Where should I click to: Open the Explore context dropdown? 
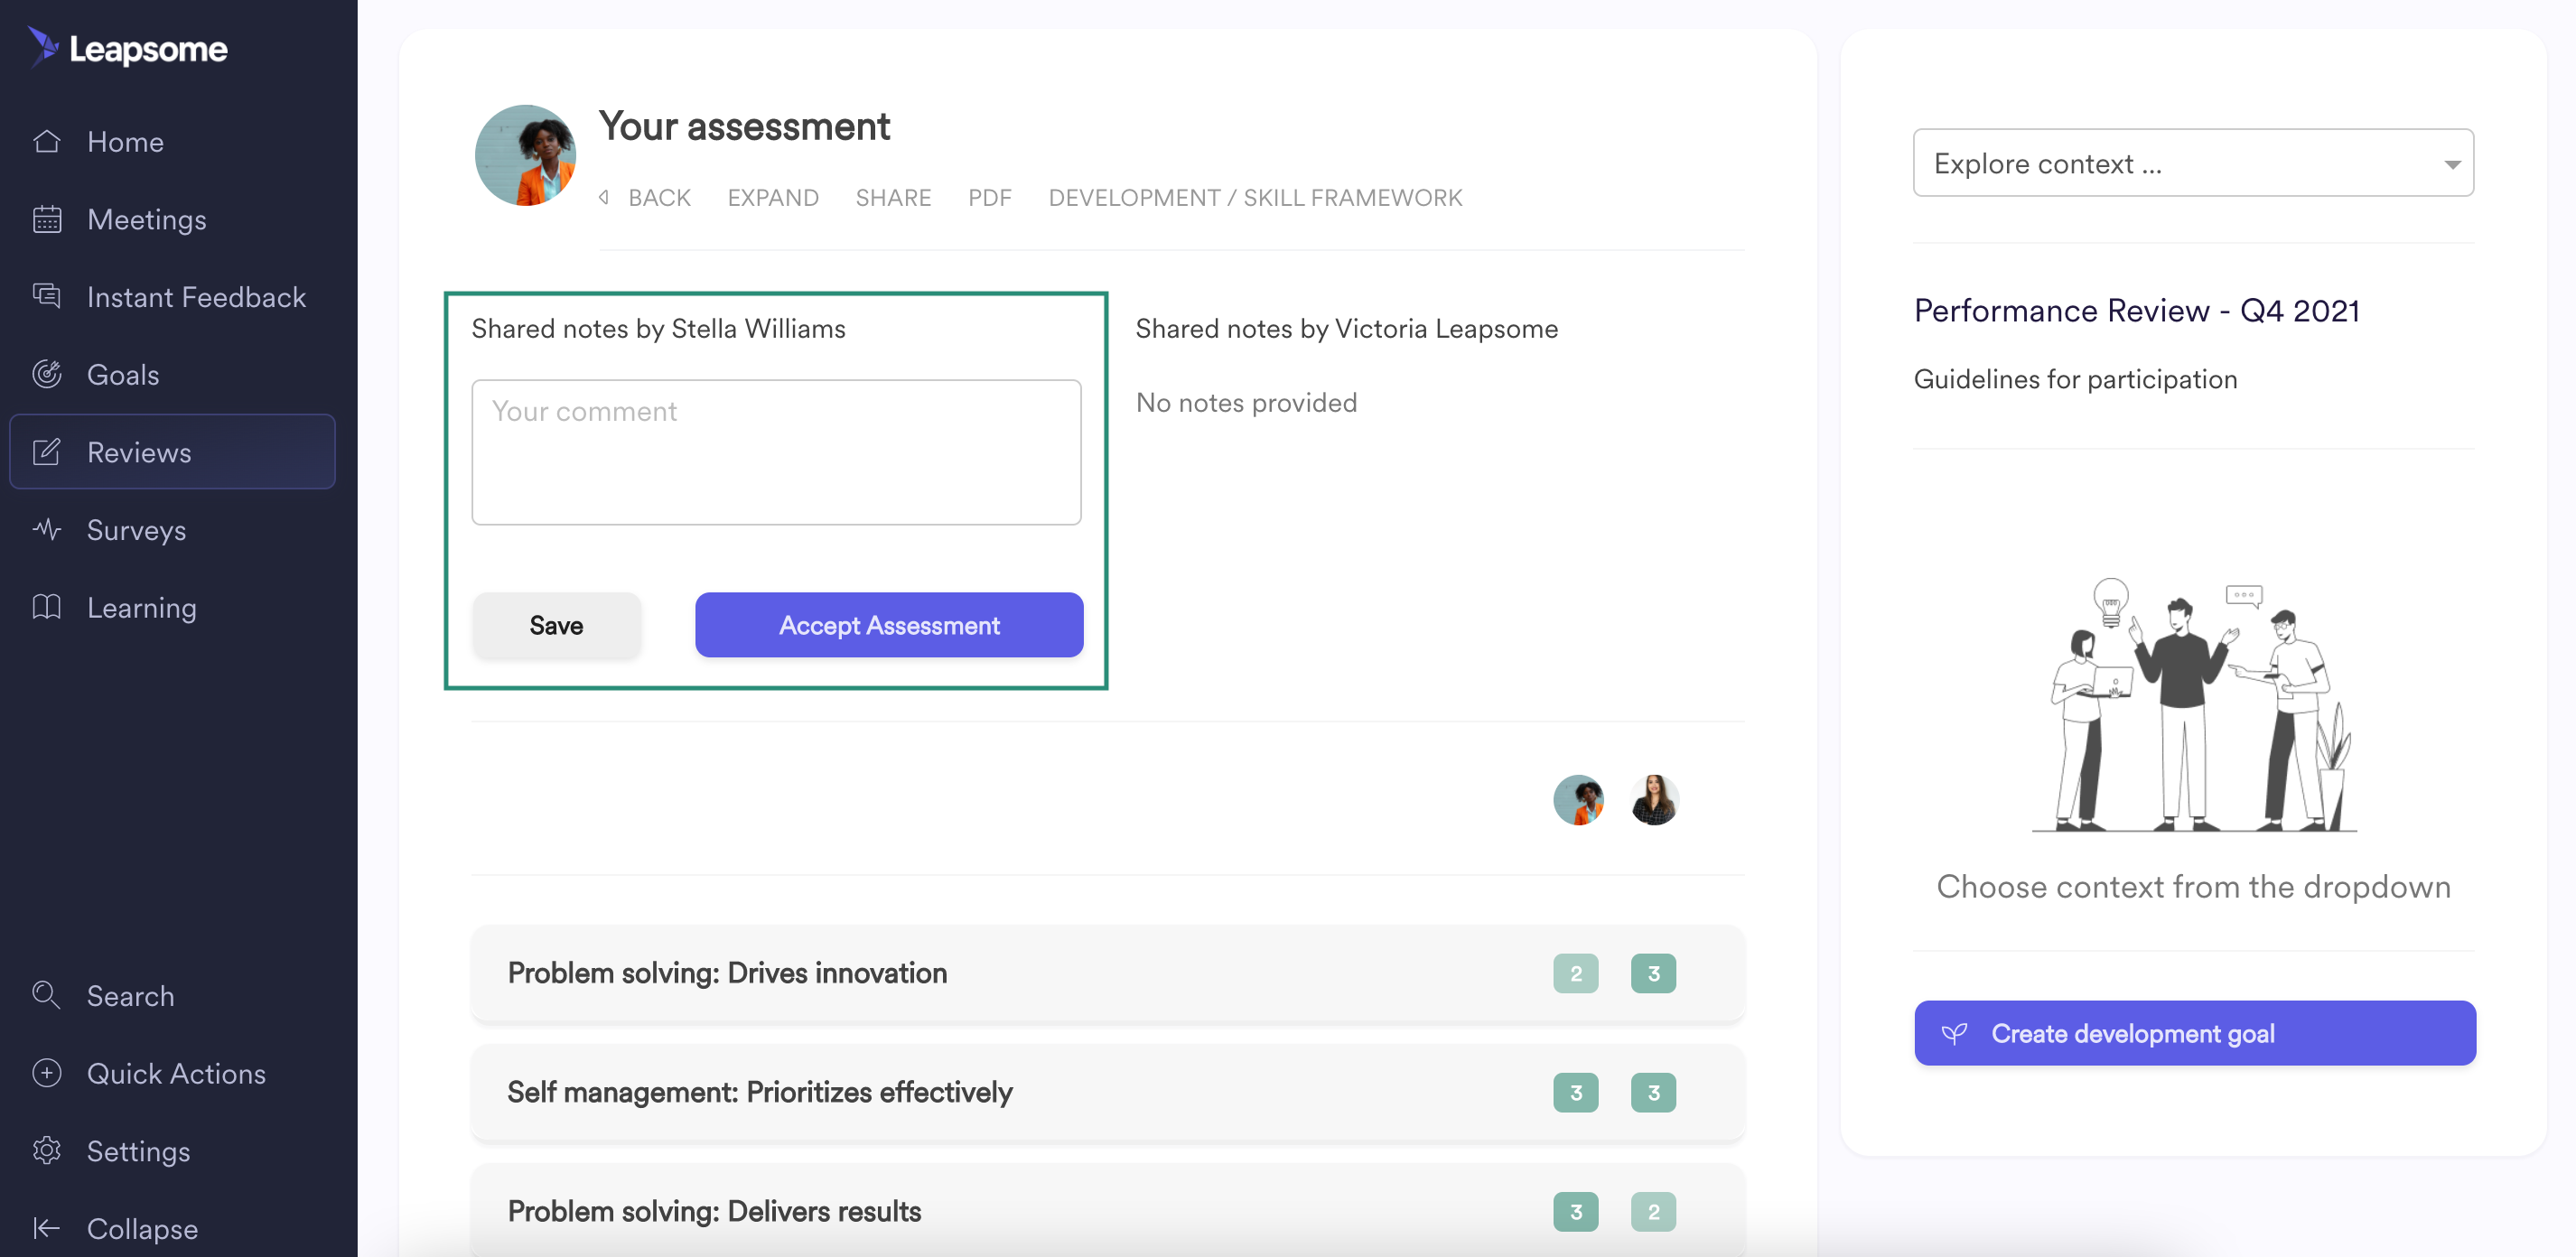2193,162
